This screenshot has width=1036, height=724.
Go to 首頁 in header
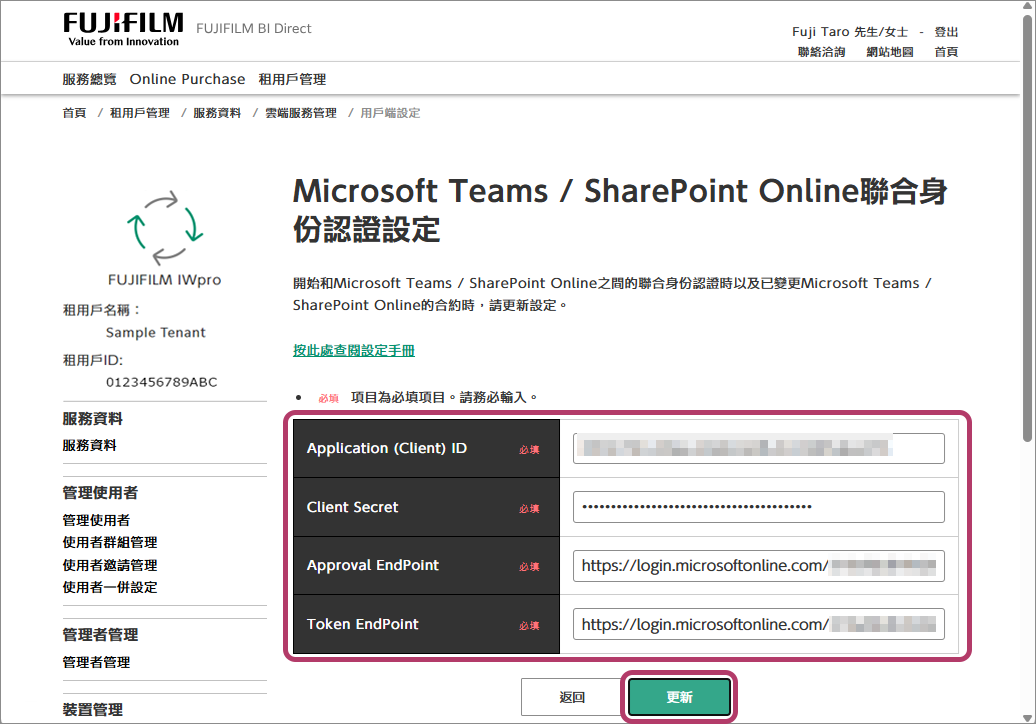click(946, 52)
